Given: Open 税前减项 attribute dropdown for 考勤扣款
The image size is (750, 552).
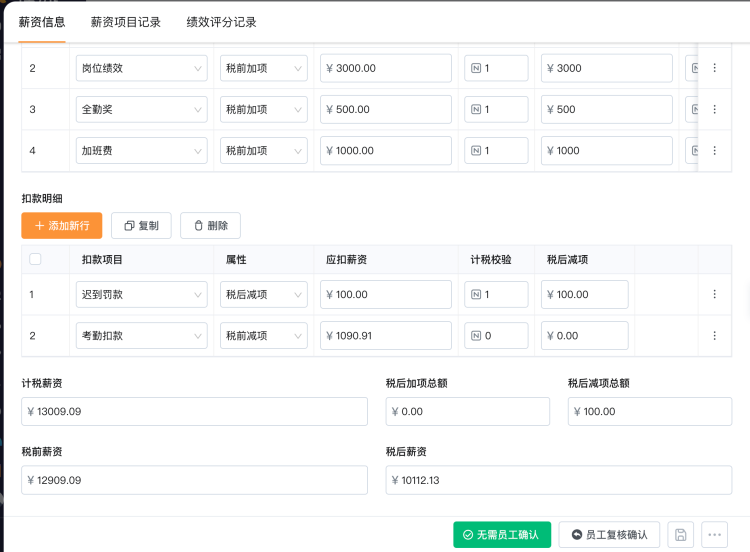Looking at the screenshot, I should (x=263, y=336).
